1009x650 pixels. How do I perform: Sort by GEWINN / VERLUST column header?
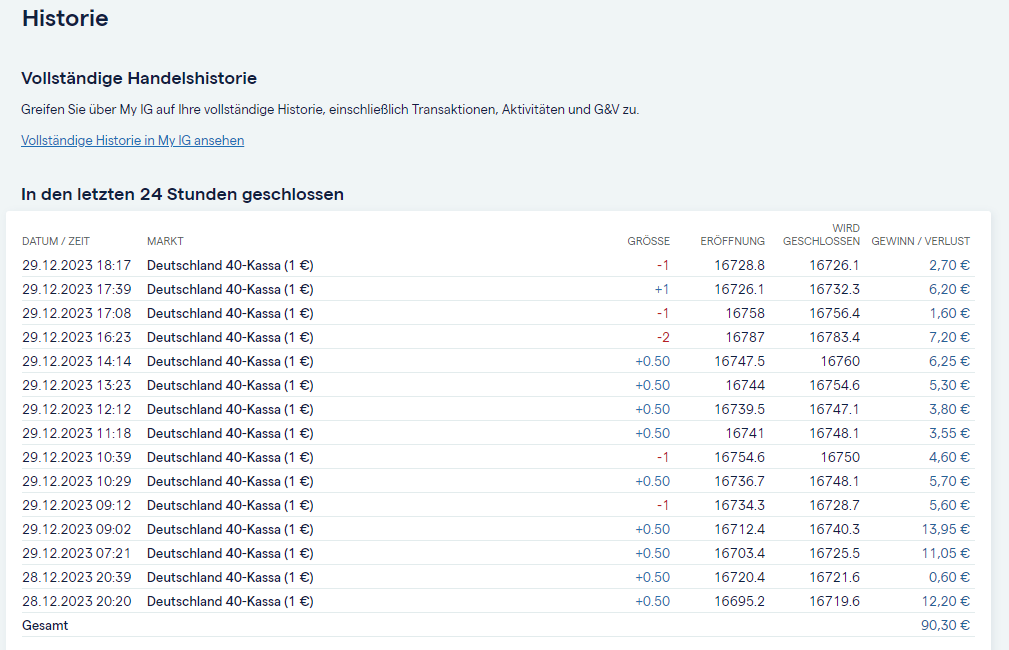pyautogui.click(x=920, y=241)
